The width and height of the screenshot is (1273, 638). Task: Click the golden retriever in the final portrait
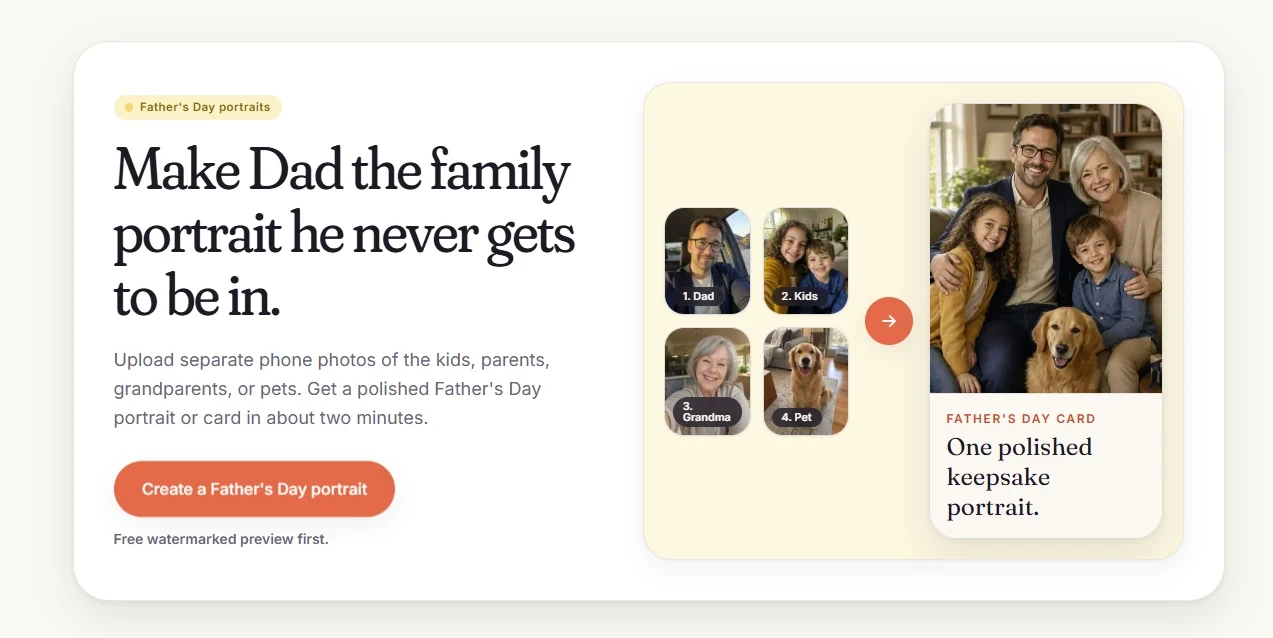click(1064, 349)
